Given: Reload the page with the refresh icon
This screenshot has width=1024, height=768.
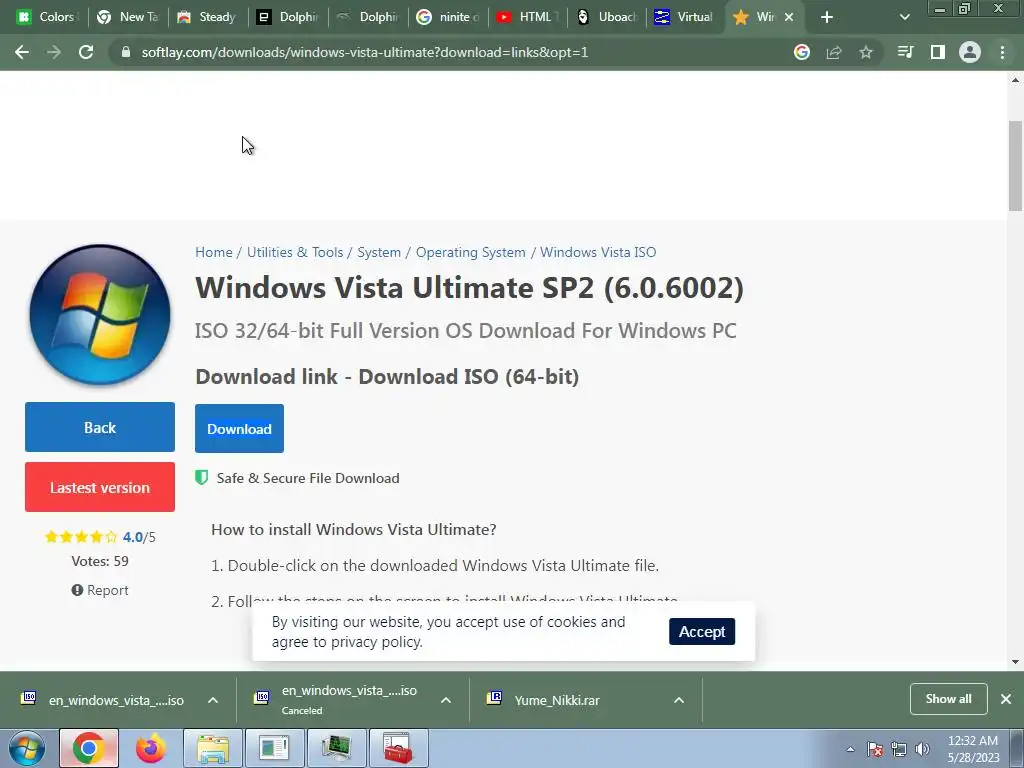Looking at the screenshot, I should pyautogui.click(x=86, y=52).
